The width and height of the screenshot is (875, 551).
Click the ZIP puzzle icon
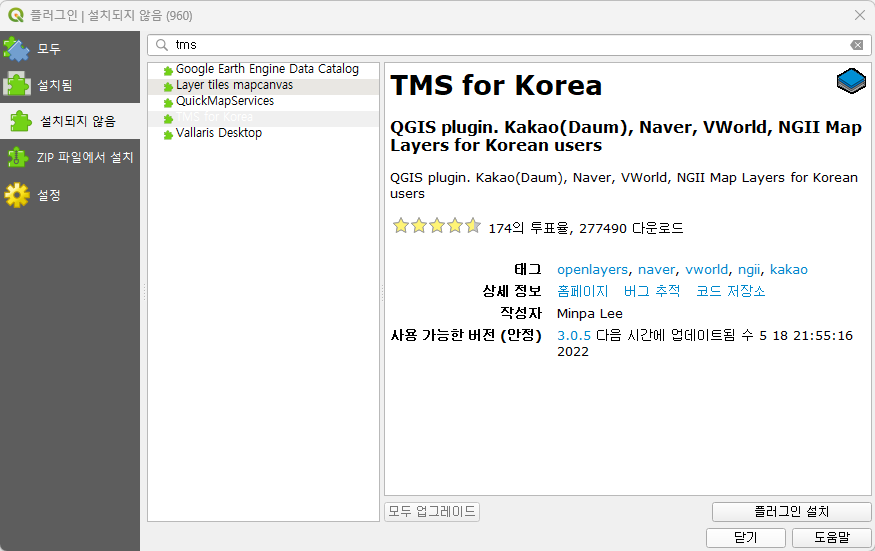click(17, 157)
